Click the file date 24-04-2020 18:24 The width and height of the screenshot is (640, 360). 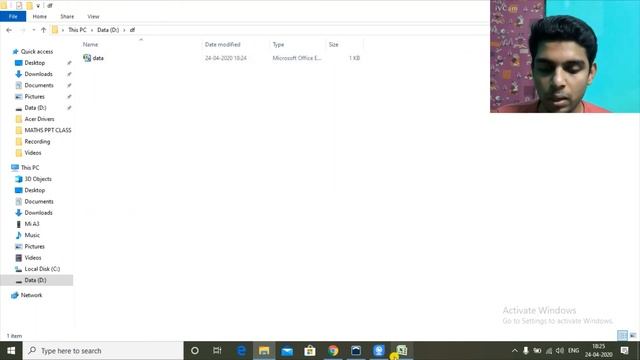click(x=226, y=58)
